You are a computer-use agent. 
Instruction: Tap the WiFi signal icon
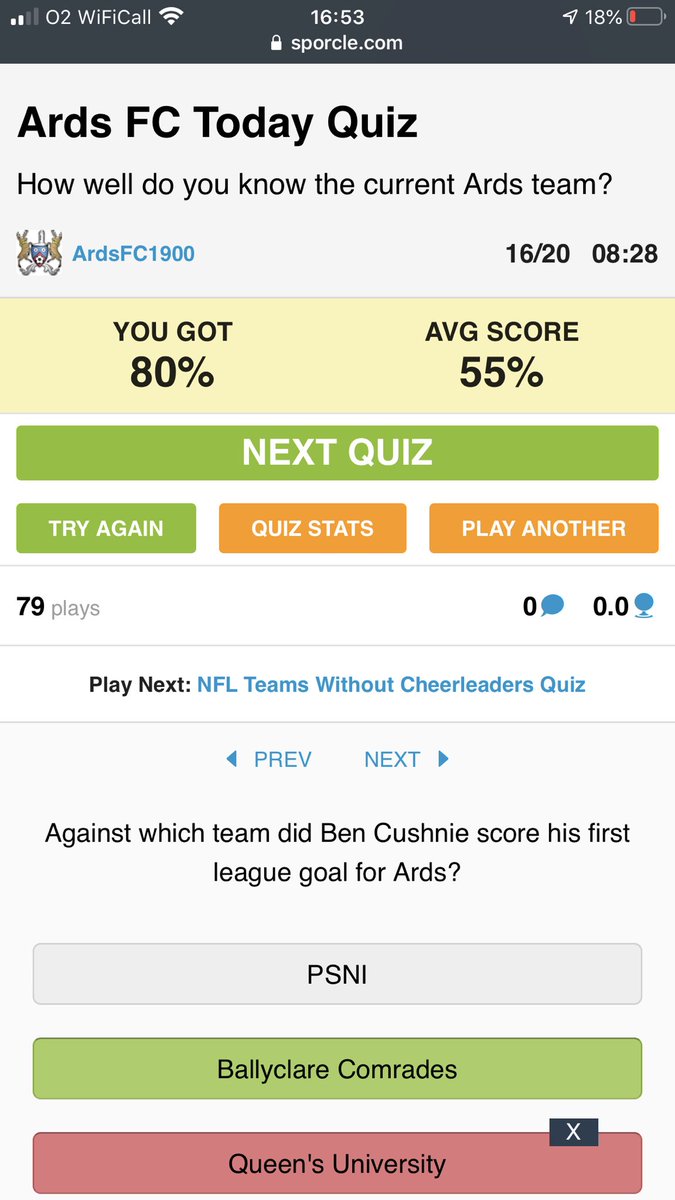click(172, 17)
